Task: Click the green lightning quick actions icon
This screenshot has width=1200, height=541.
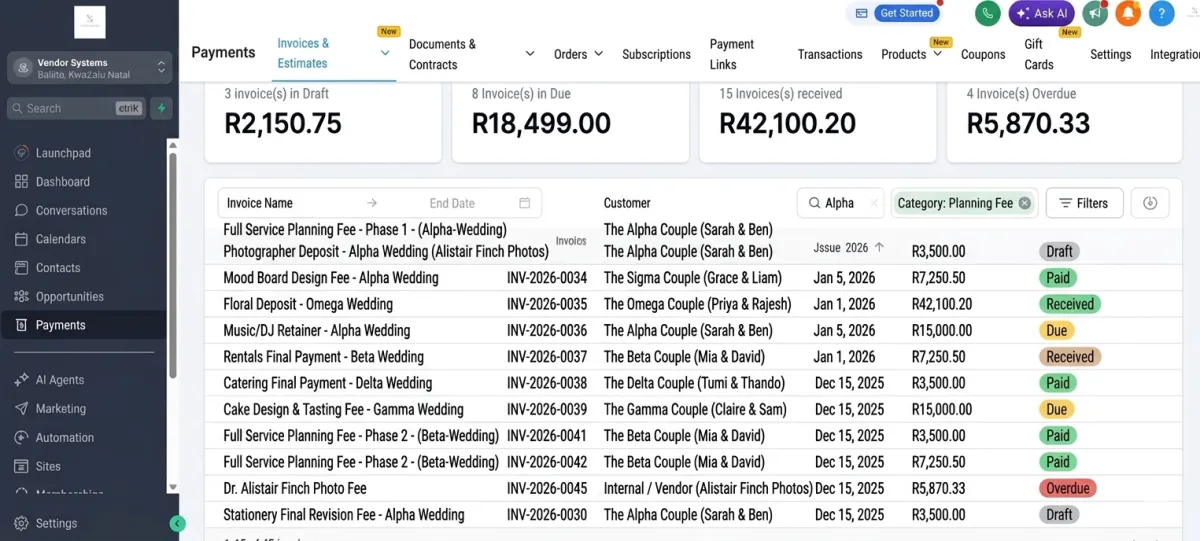Action: pyautogui.click(x=161, y=108)
